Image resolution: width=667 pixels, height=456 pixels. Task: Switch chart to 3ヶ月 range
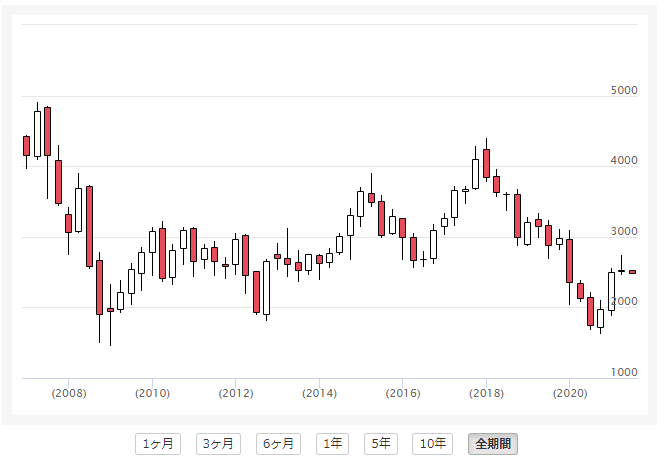coord(216,443)
